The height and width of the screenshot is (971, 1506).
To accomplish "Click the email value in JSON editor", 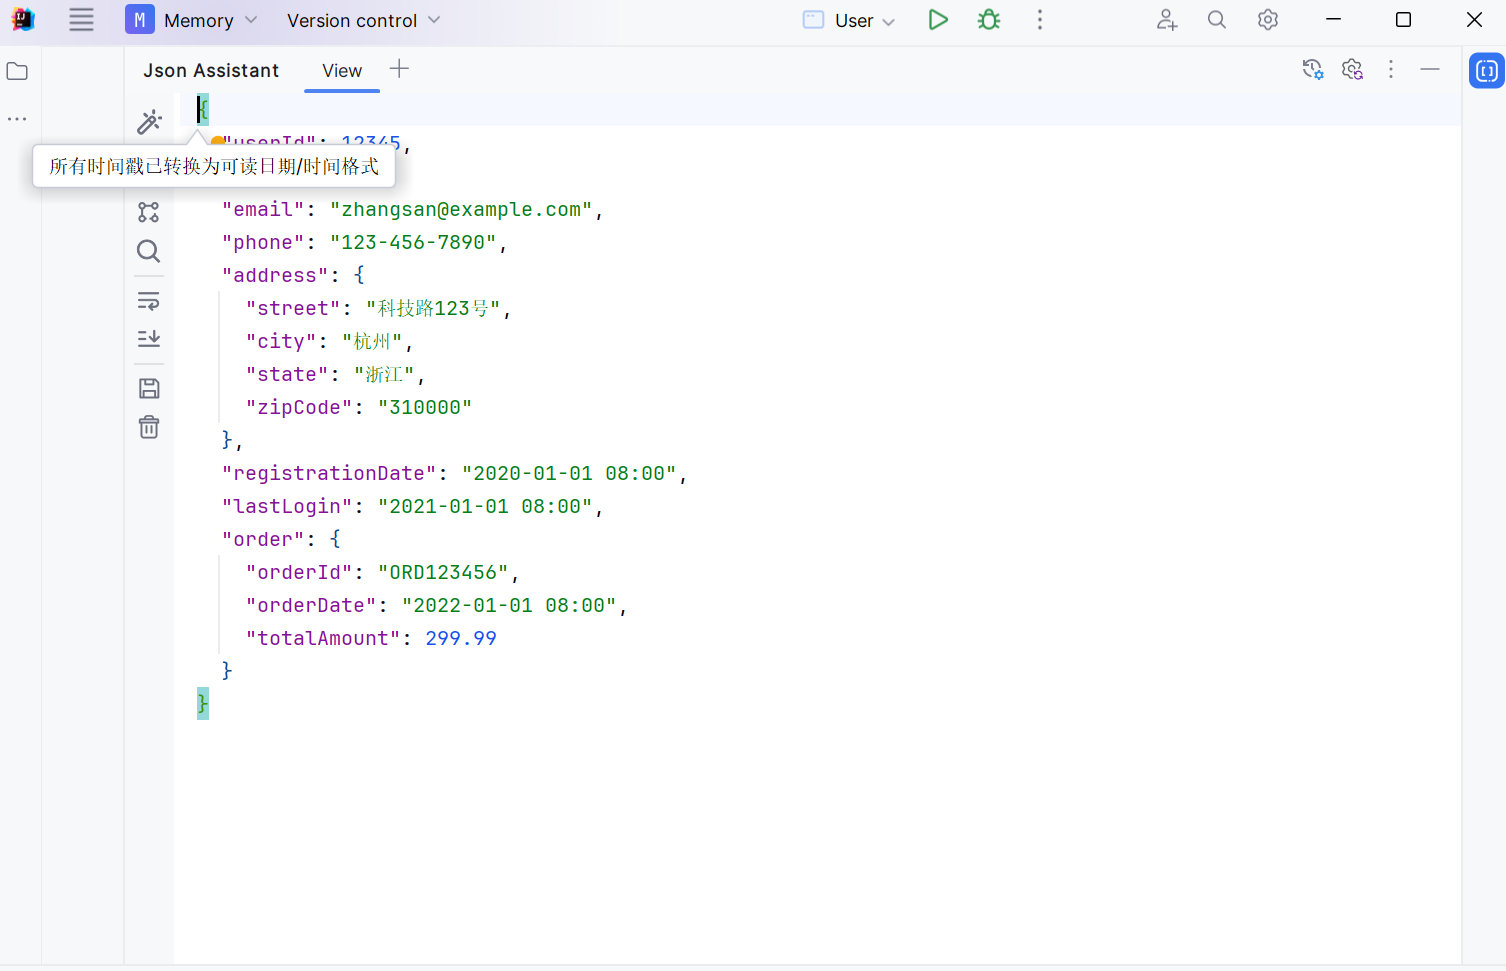I will 460,210.
